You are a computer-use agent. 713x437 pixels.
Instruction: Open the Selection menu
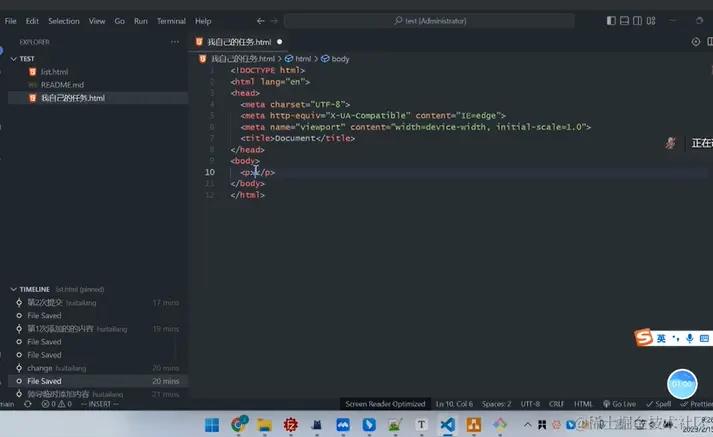(64, 21)
